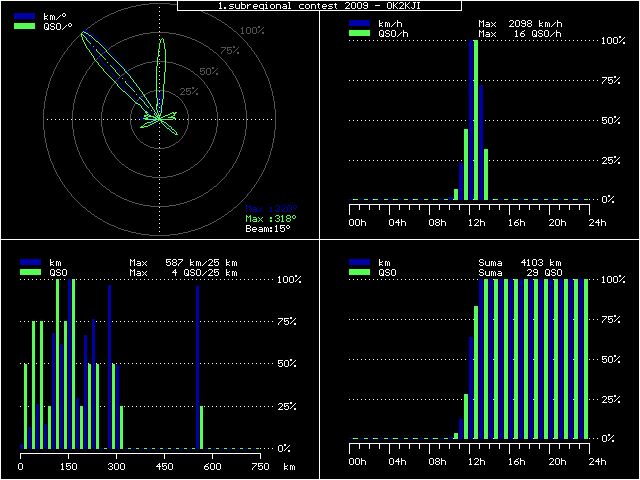Click the 'Max 587 km/25 km' value
The height and width of the screenshot is (480, 640).
coord(183,262)
